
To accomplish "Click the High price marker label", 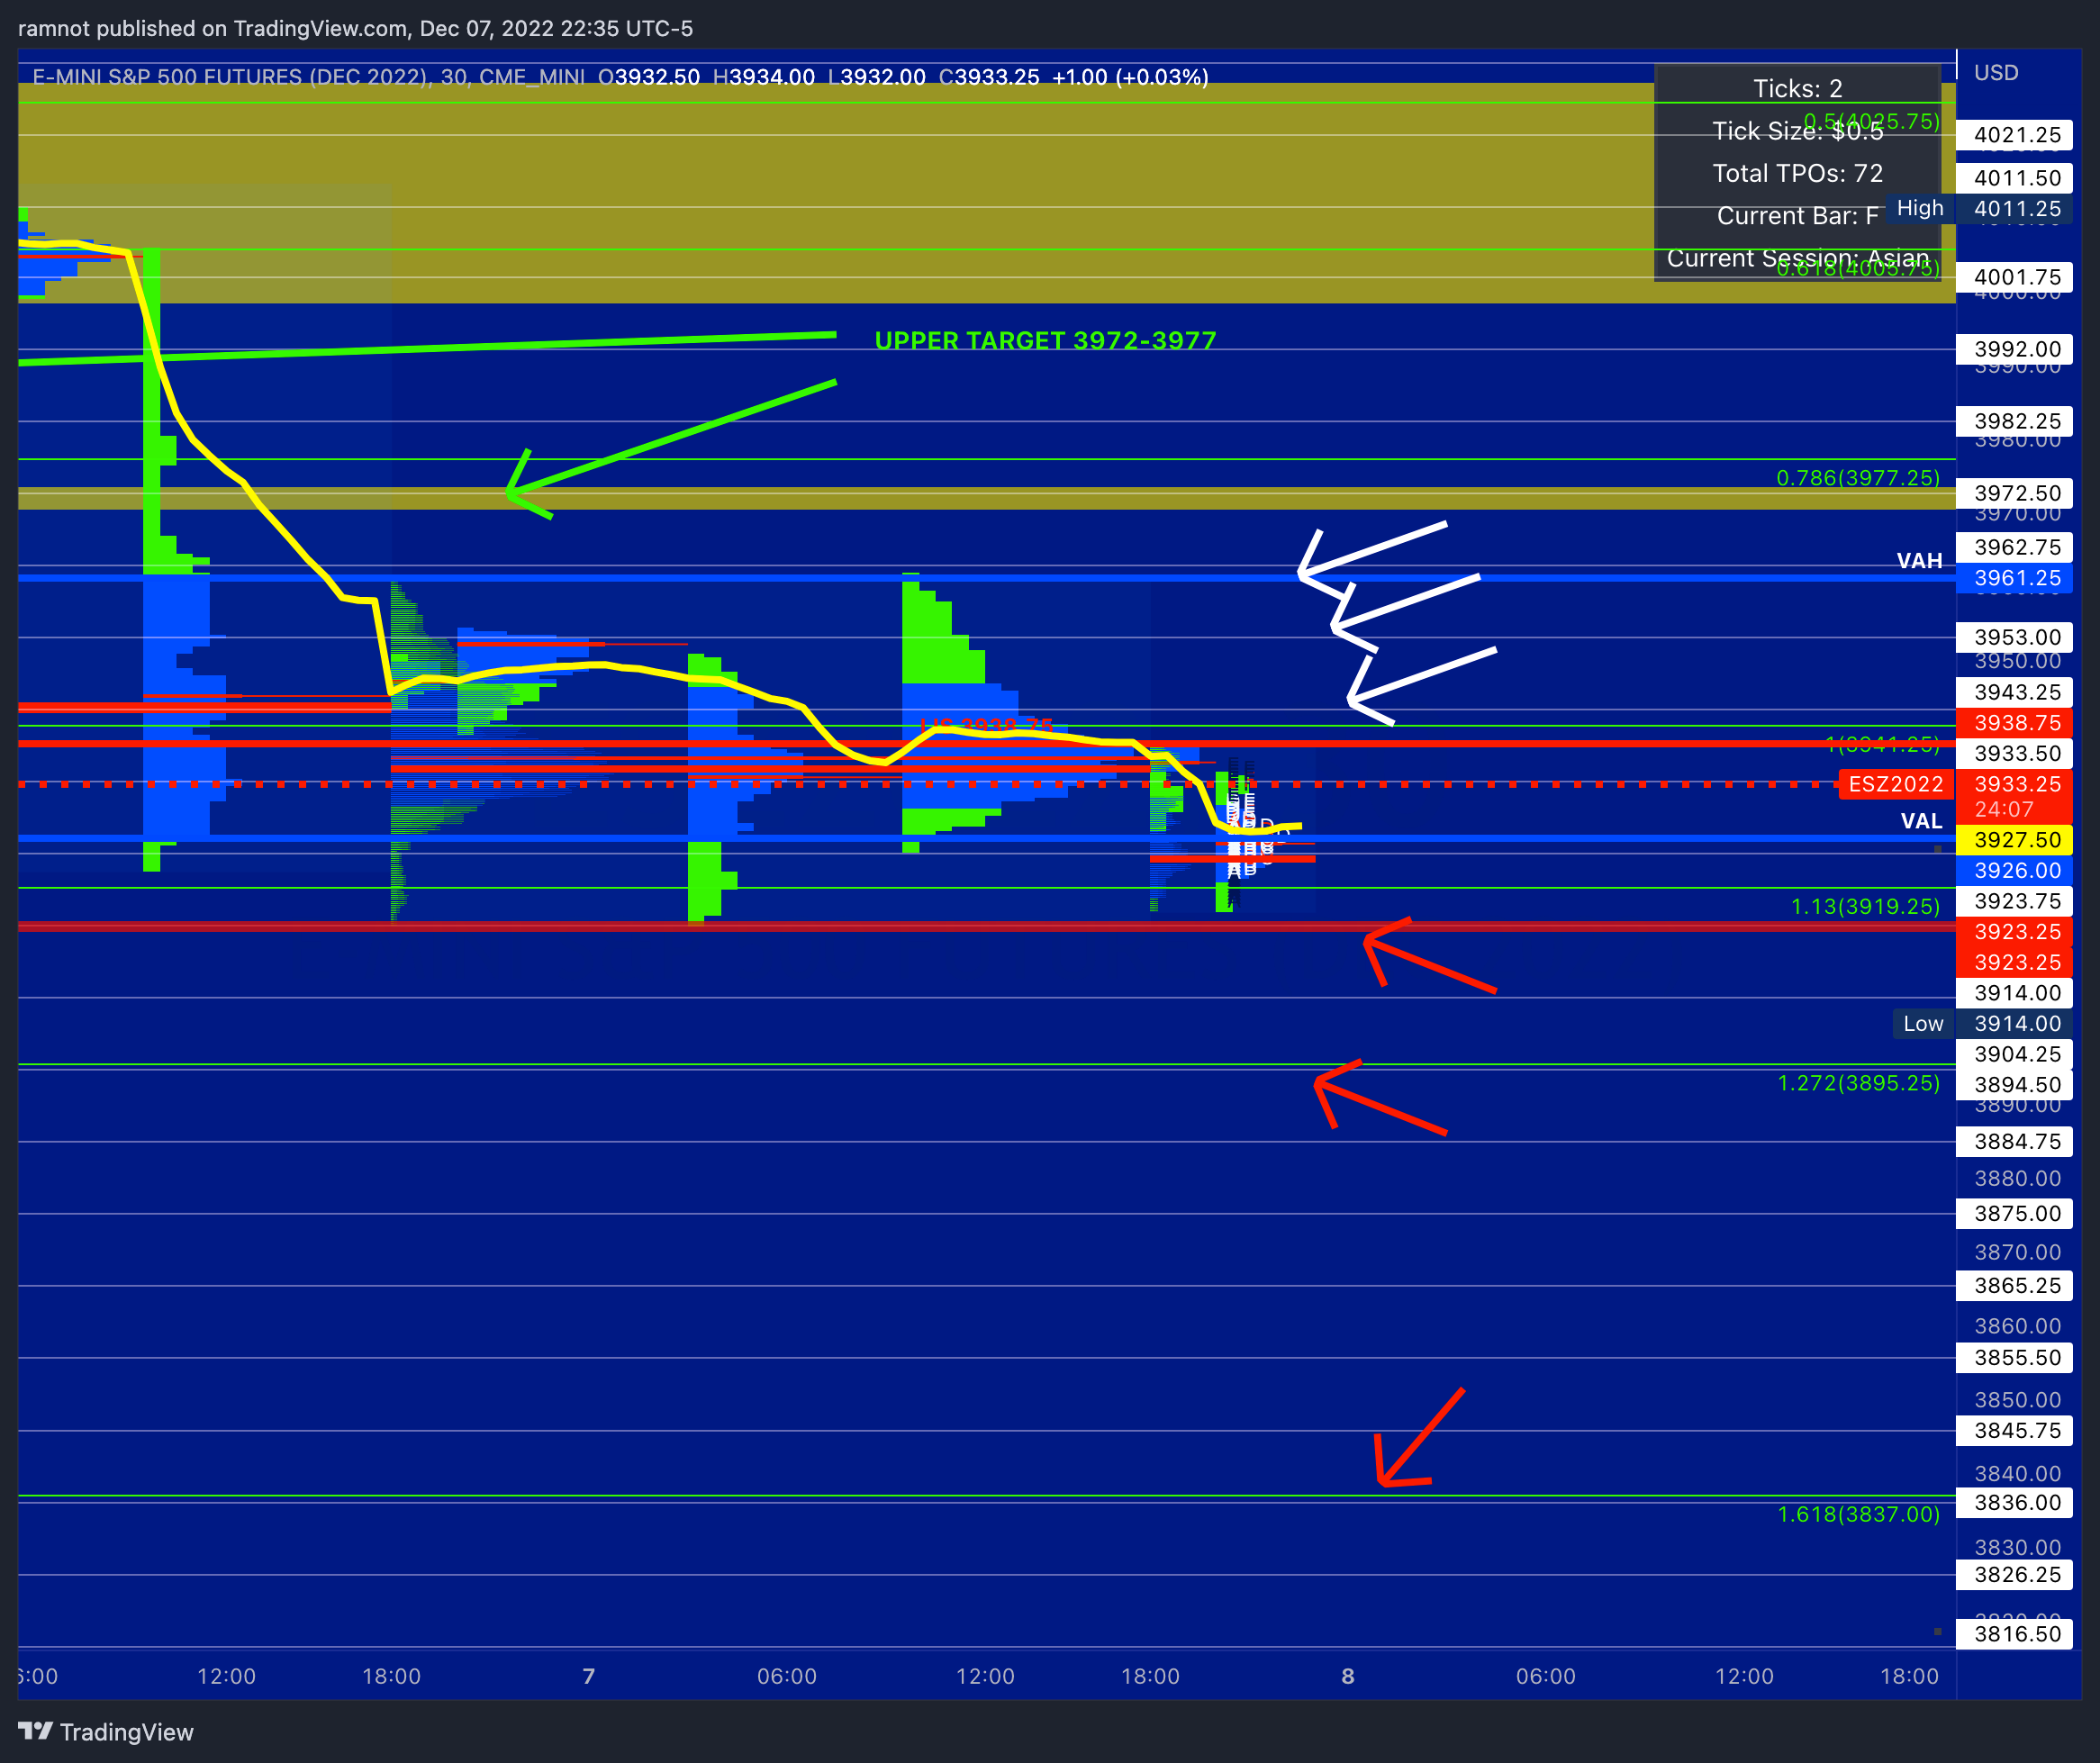I will click(x=1919, y=208).
